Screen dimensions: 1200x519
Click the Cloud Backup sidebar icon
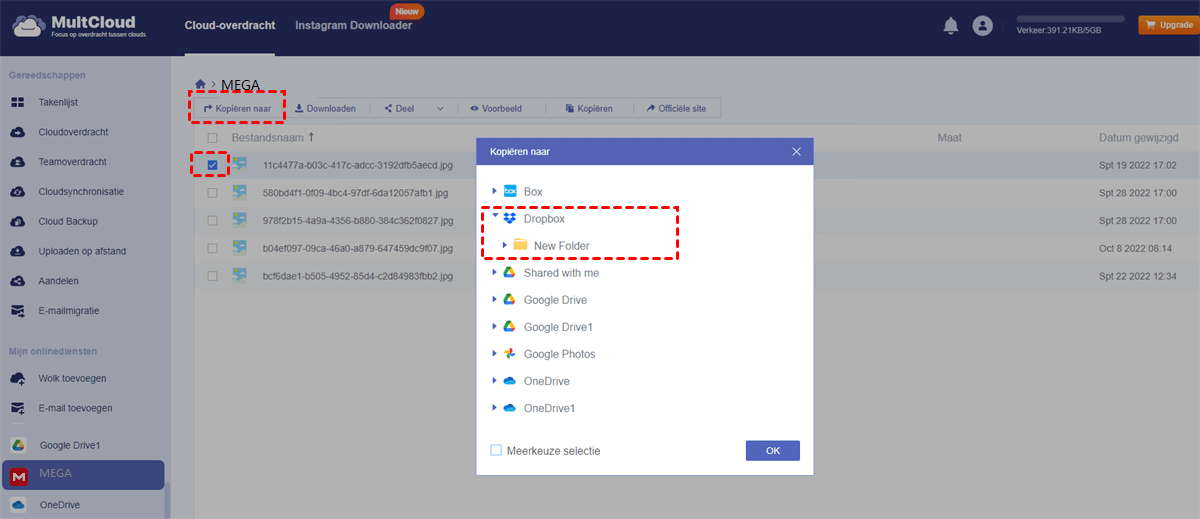(18, 222)
